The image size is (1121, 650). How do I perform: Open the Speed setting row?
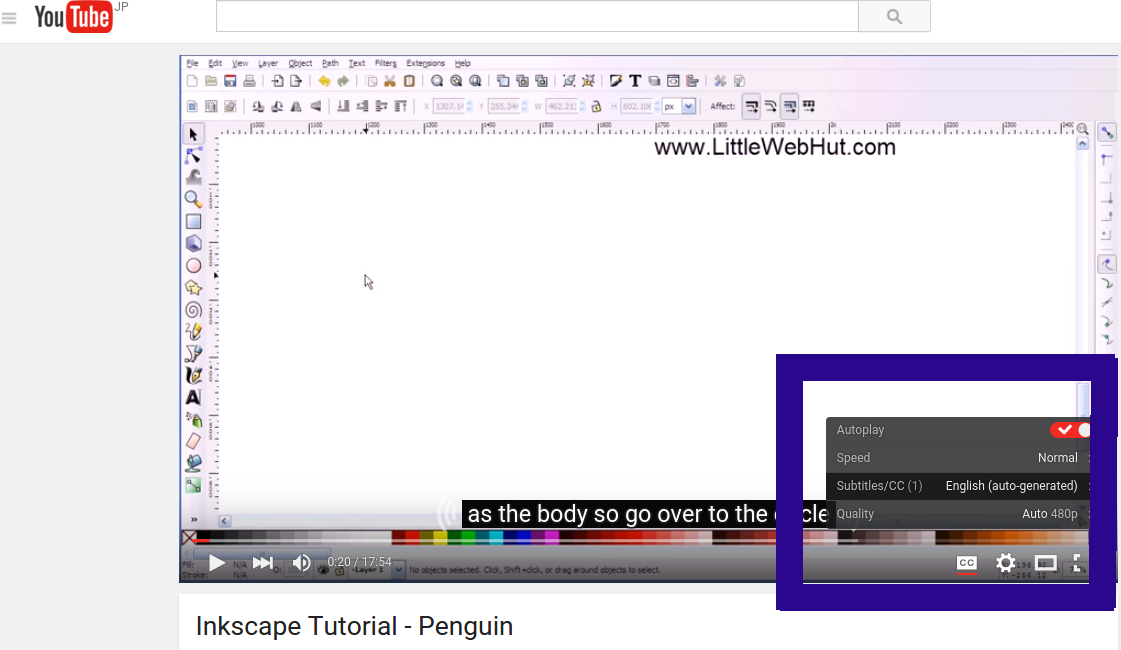coord(958,458)
